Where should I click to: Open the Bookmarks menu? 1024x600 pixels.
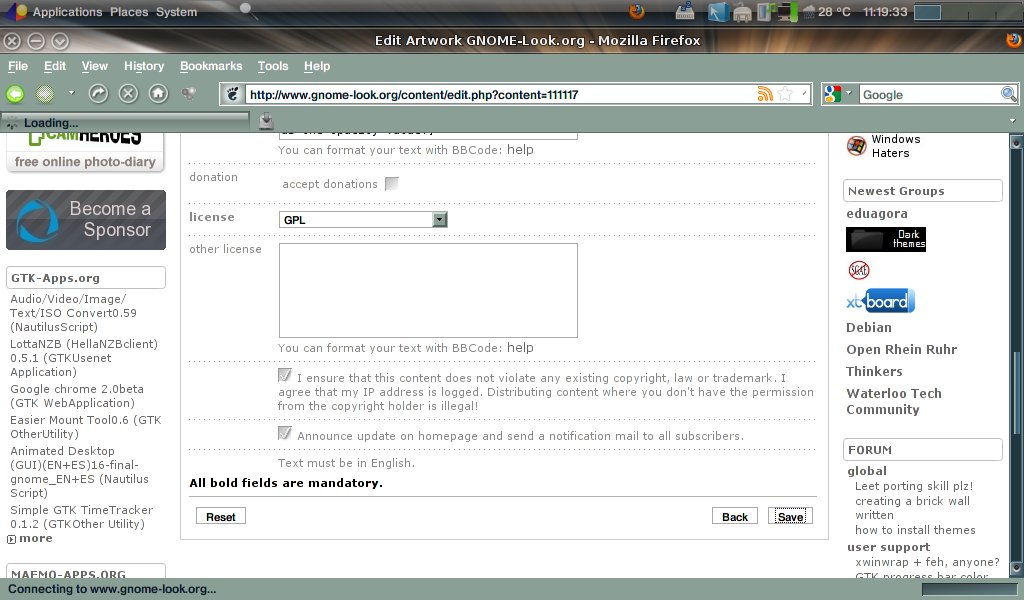click(x=211, y=66)
